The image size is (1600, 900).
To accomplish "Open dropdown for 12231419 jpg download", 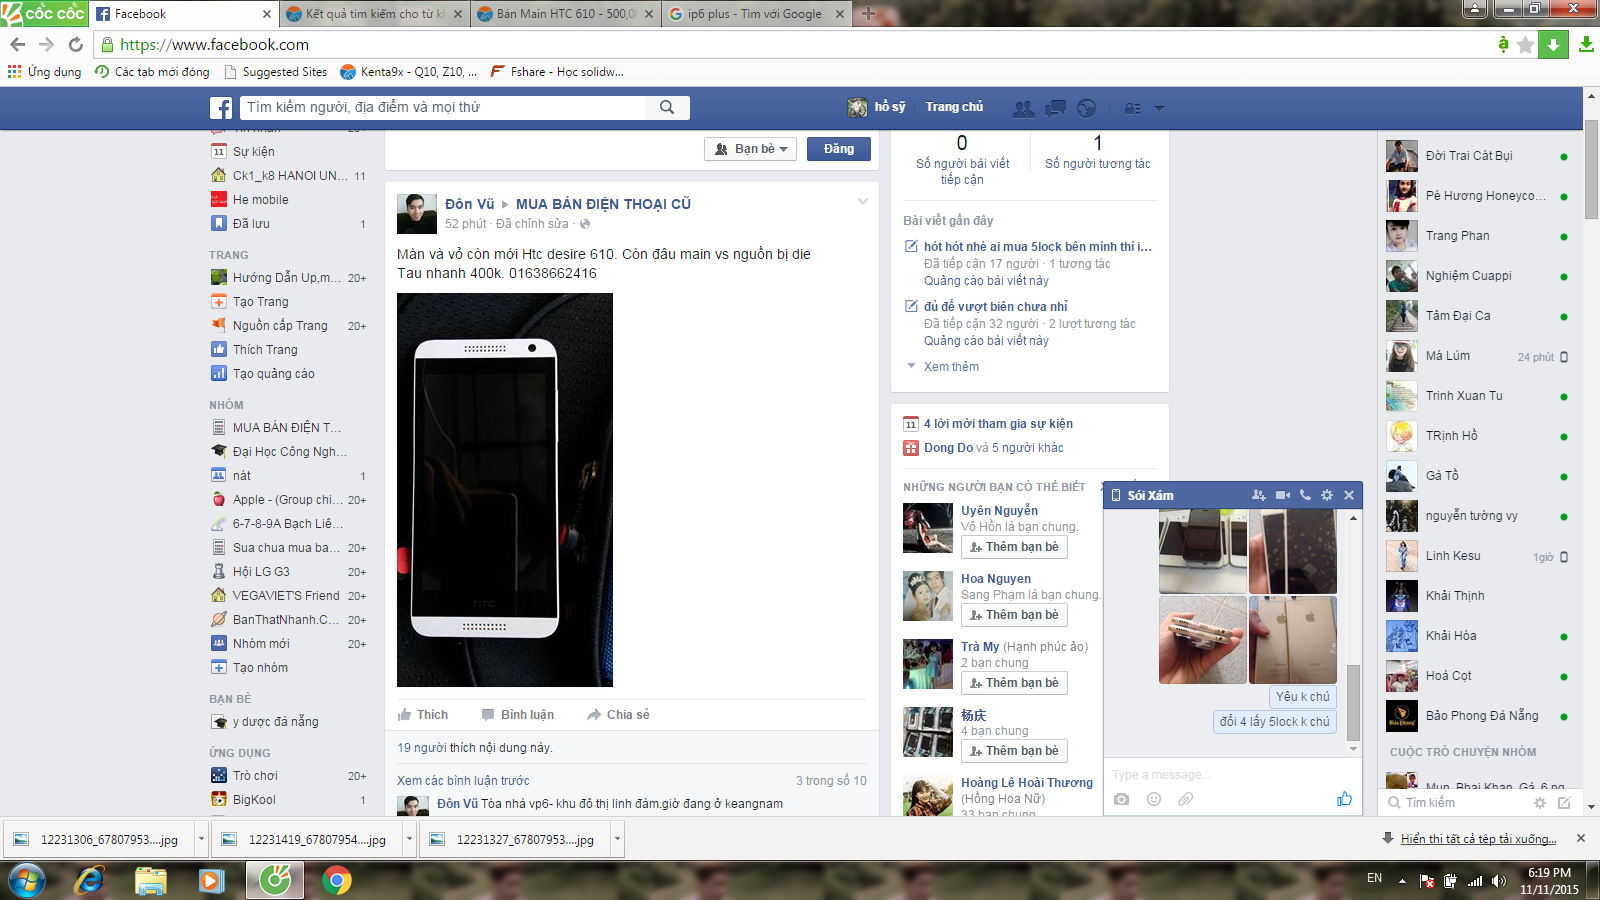I will [x=409, y=839].
